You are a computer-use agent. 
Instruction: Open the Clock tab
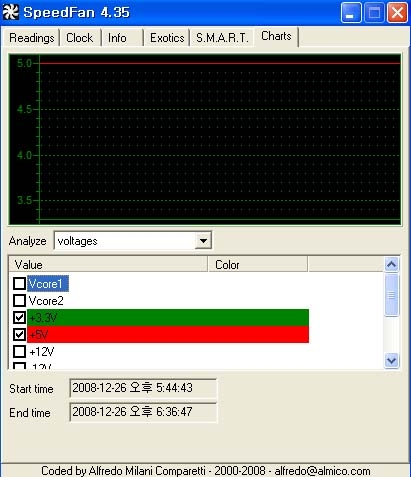click(80, 38)
